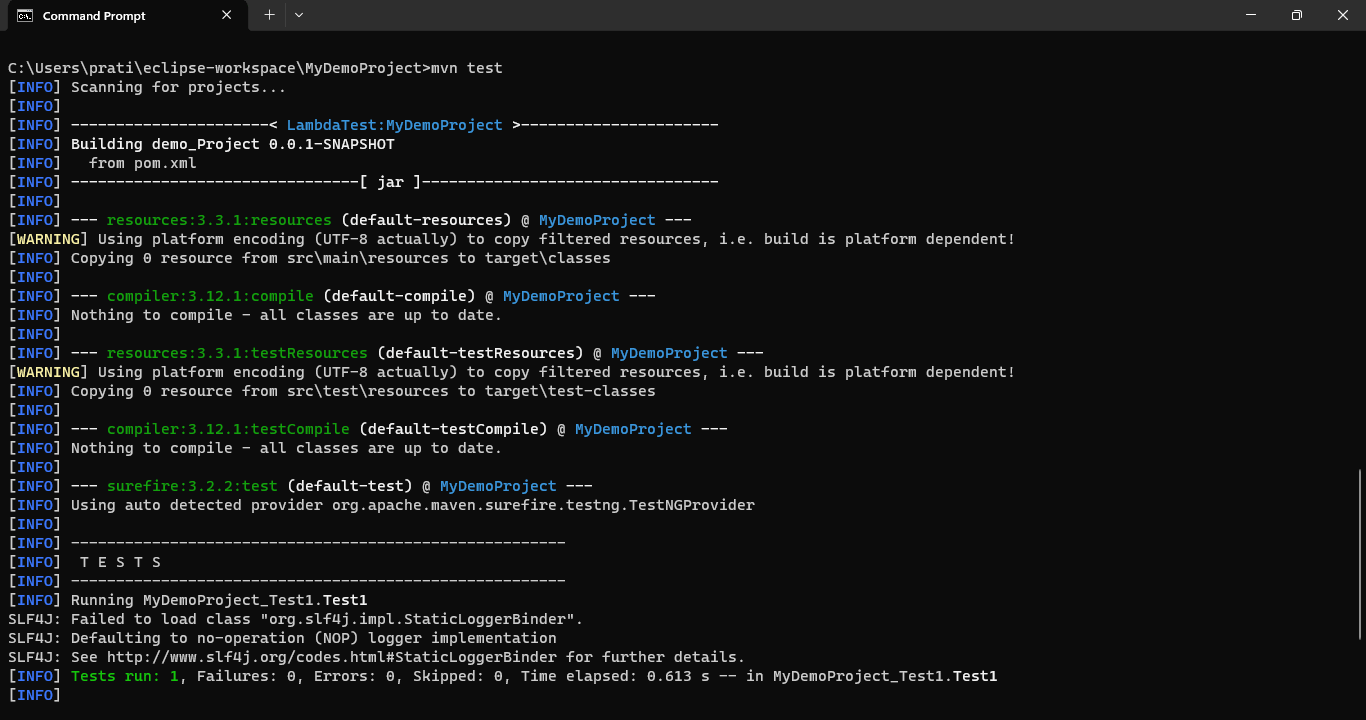
Task: Click the 'LambdaTest:MyDemoProject' header text
Action: [394, 125]
